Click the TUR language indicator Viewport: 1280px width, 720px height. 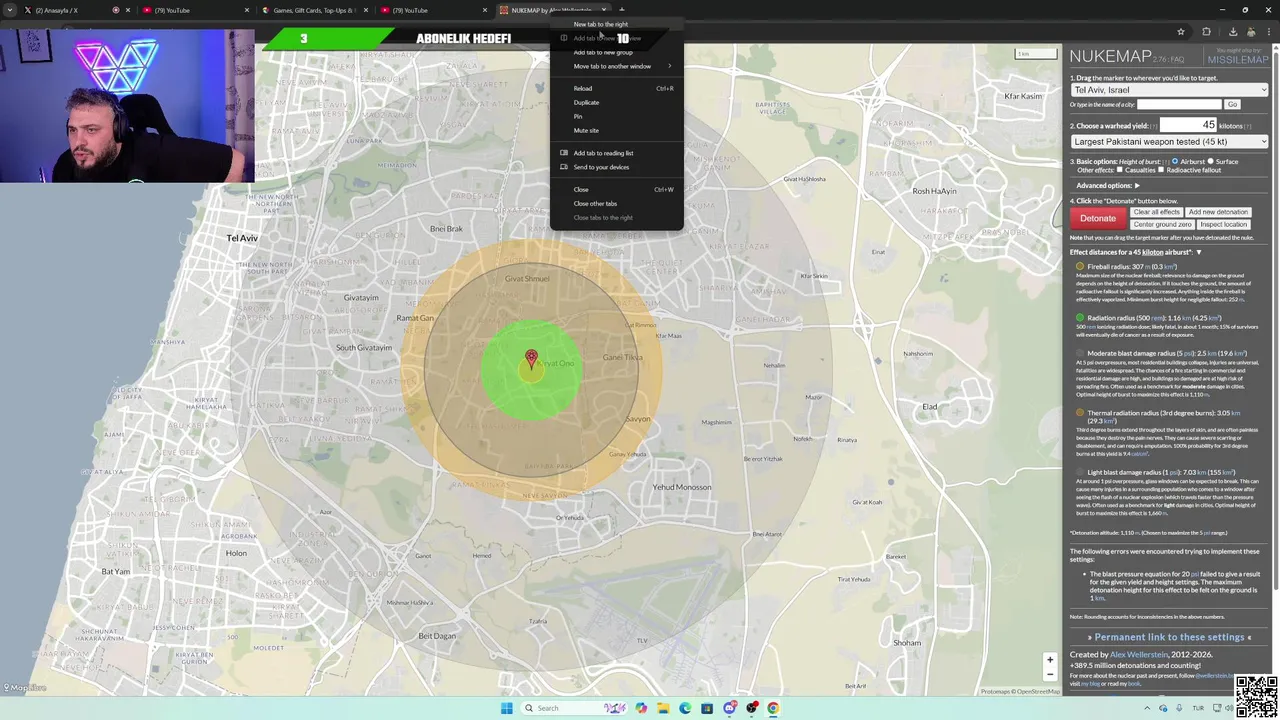pos(1198,708)
